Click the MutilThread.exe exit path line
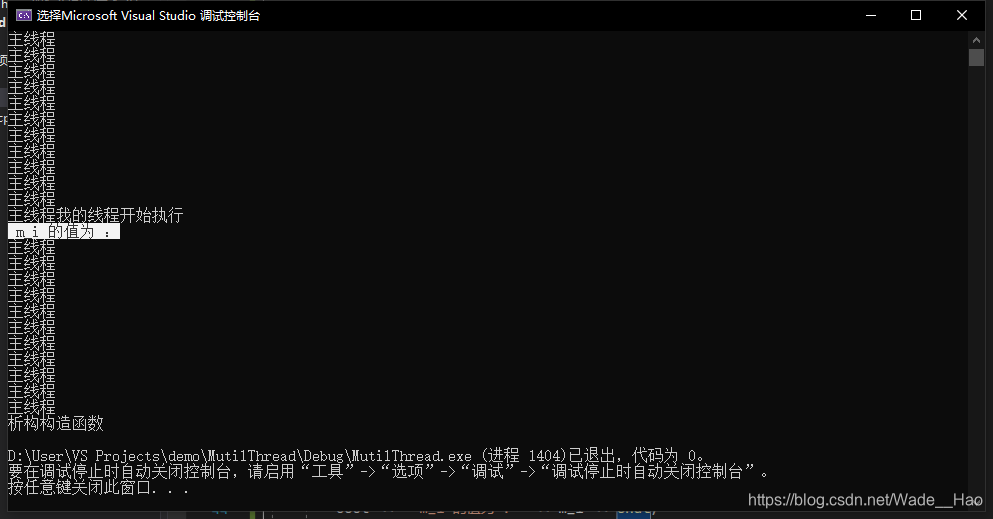This screenshot has height=519, width=993. (x=356, y=456)
